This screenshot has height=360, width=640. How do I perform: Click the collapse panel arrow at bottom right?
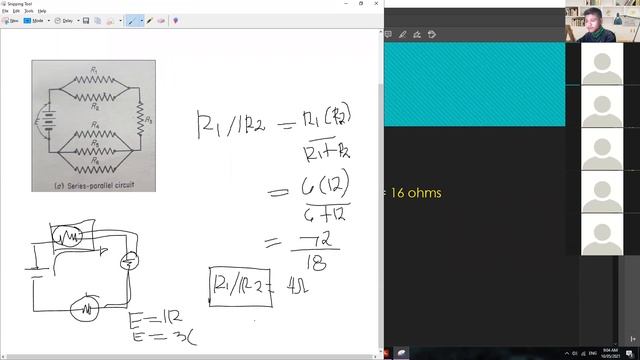(633, 339)
